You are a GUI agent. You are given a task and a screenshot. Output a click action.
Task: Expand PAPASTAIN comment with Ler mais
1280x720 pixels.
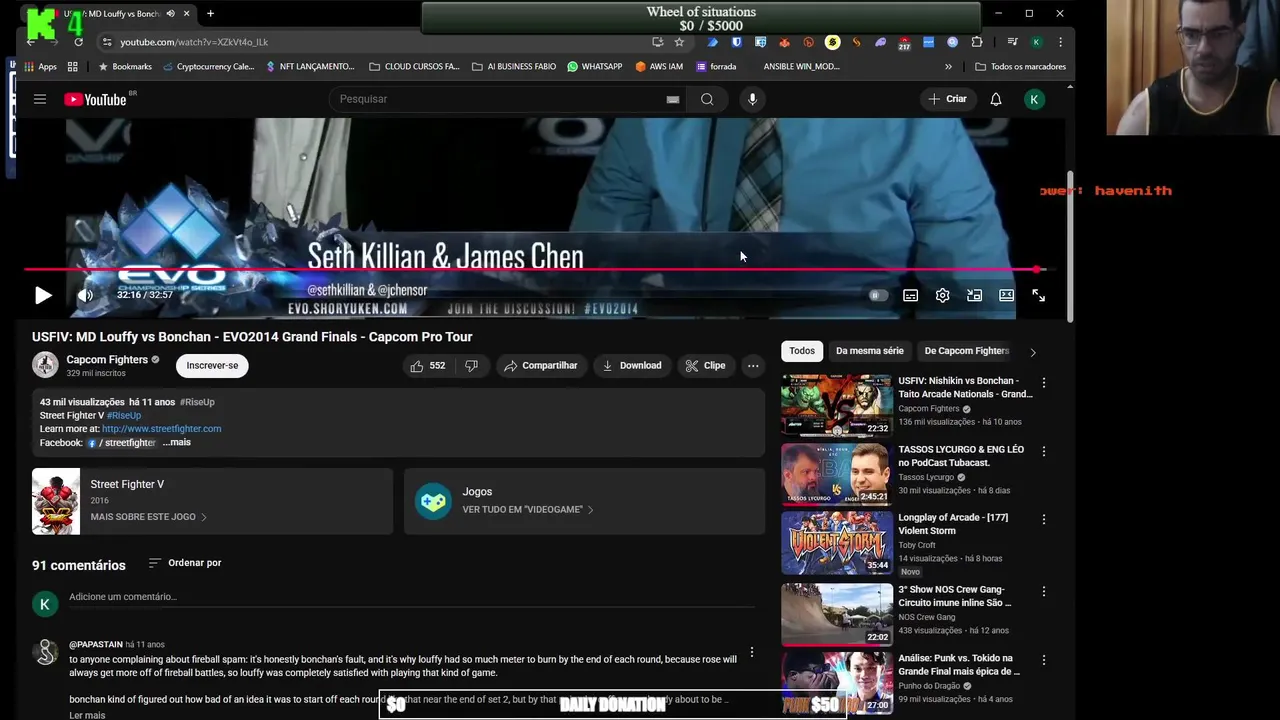coord(87,715)
